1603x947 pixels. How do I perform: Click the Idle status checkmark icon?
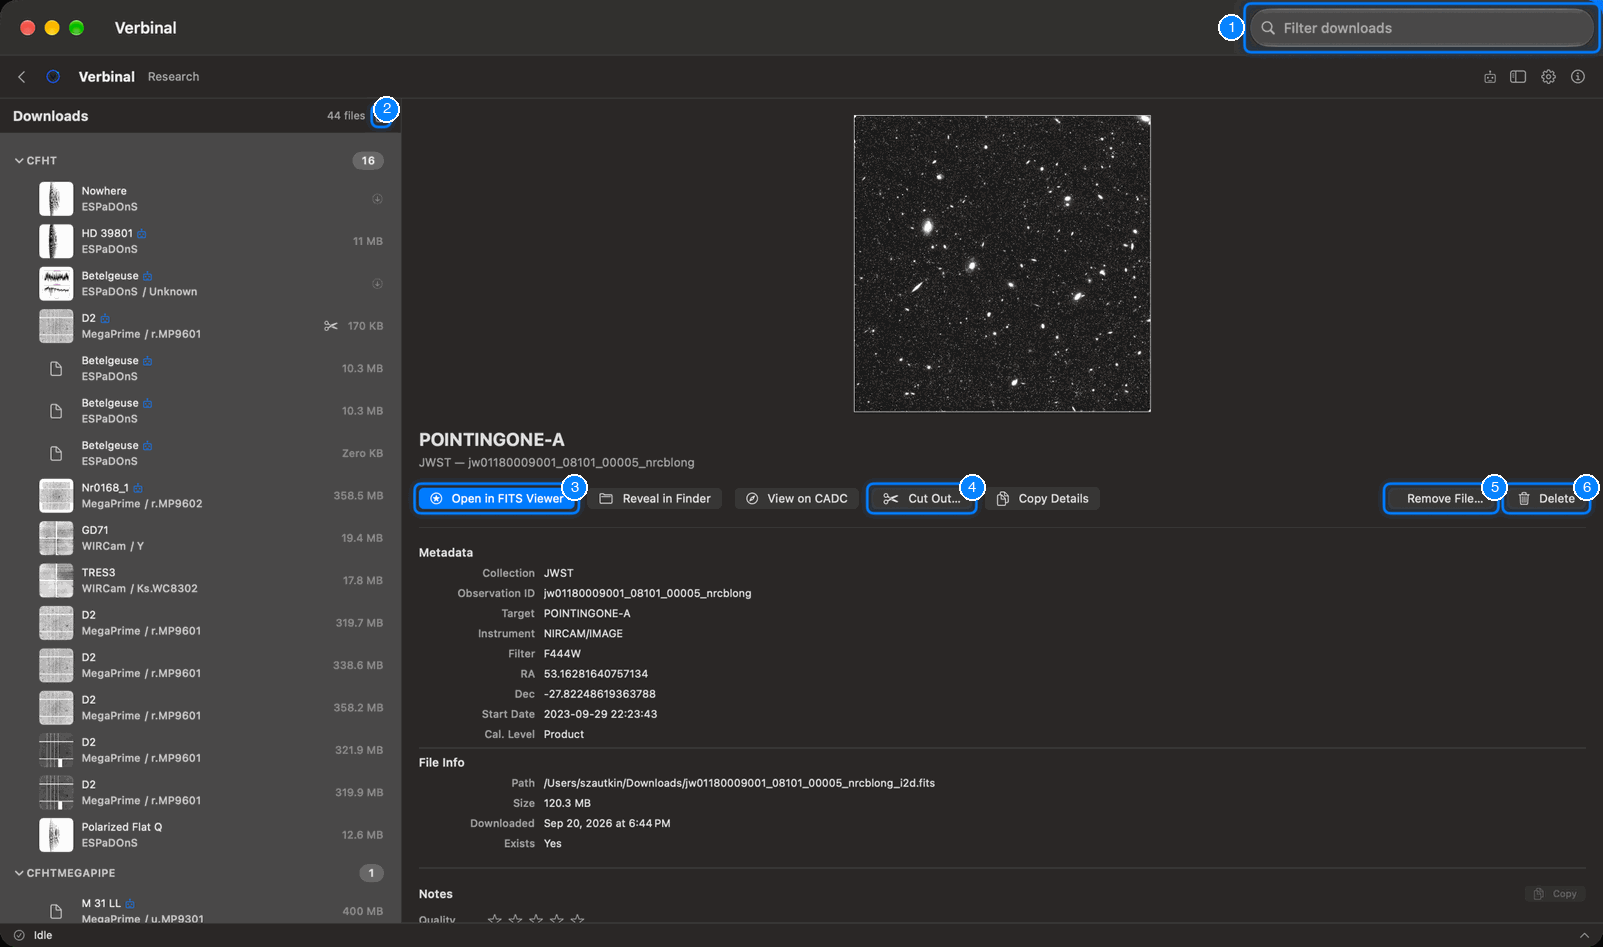(19, 936)
